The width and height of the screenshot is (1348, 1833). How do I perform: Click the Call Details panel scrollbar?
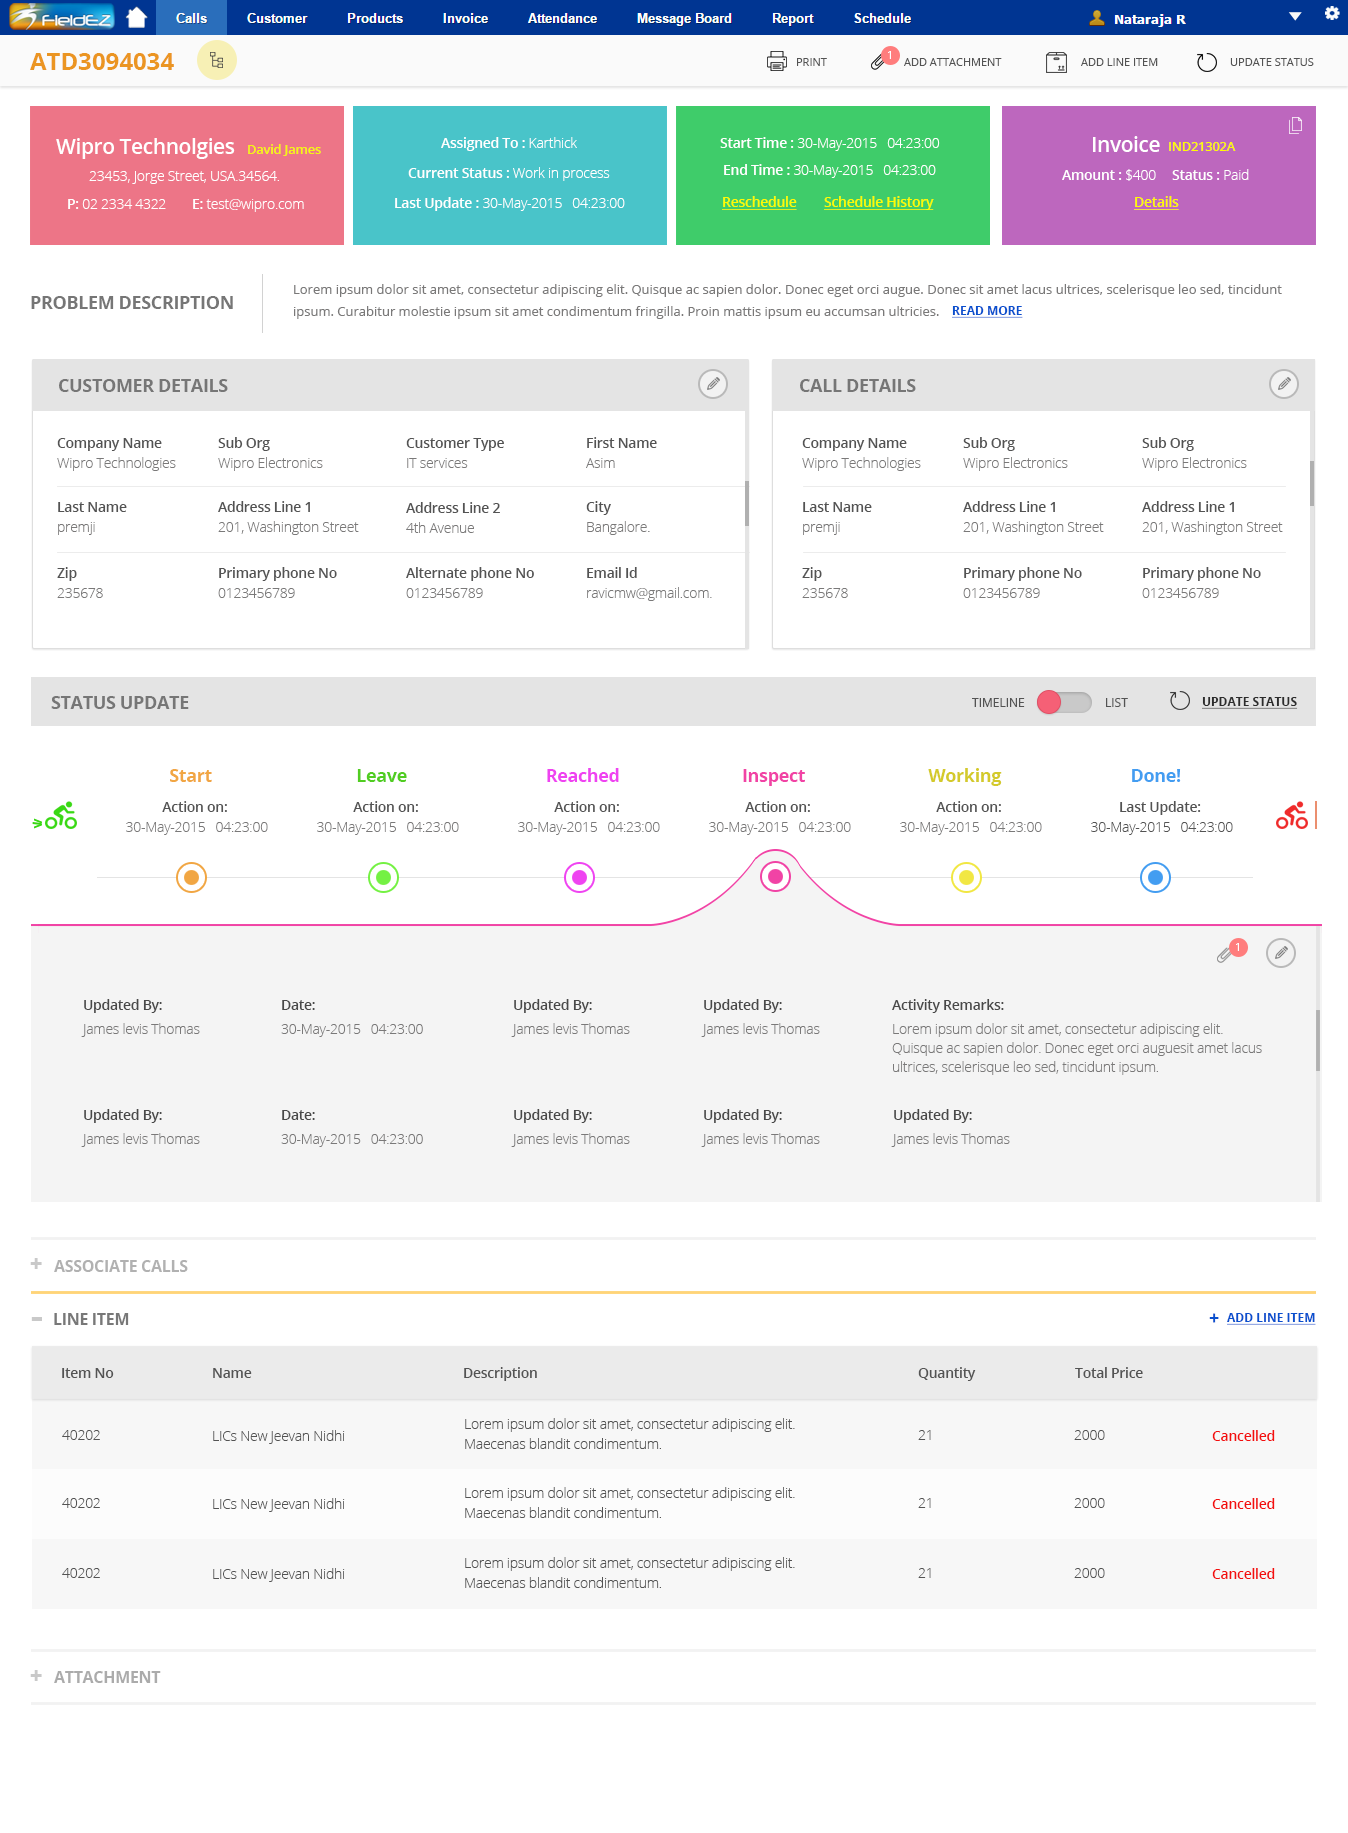coord(1311,483)
